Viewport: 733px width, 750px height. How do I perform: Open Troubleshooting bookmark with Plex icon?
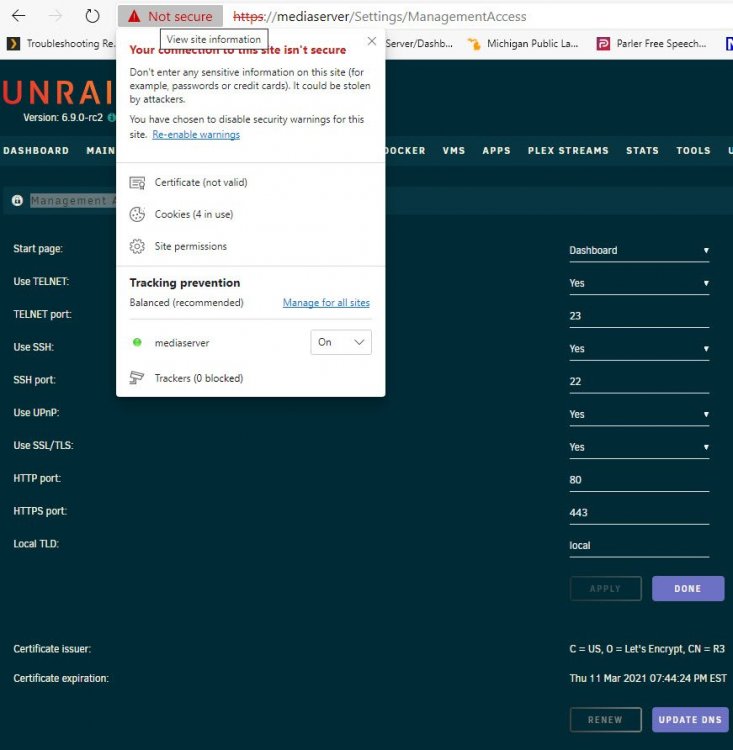tap(60, 44)
